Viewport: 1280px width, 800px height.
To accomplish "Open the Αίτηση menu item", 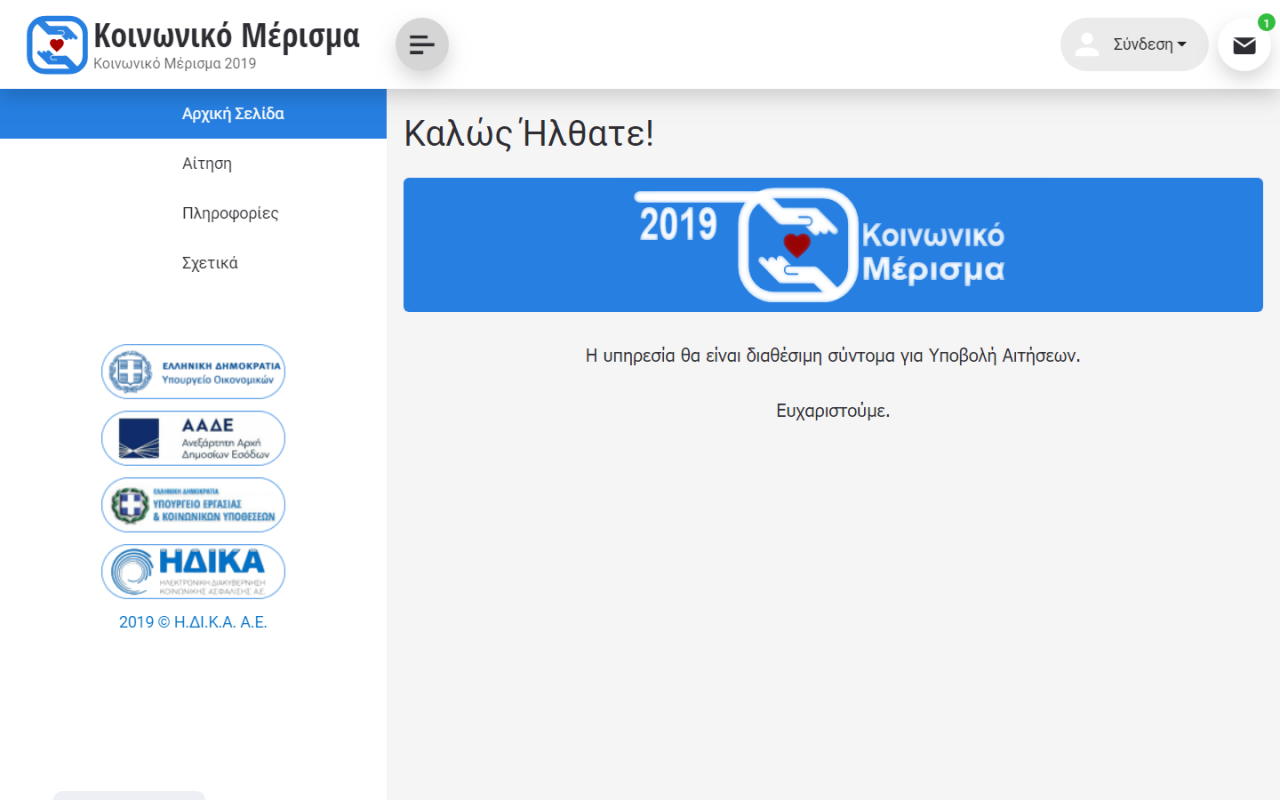I will tap(207, 164).
